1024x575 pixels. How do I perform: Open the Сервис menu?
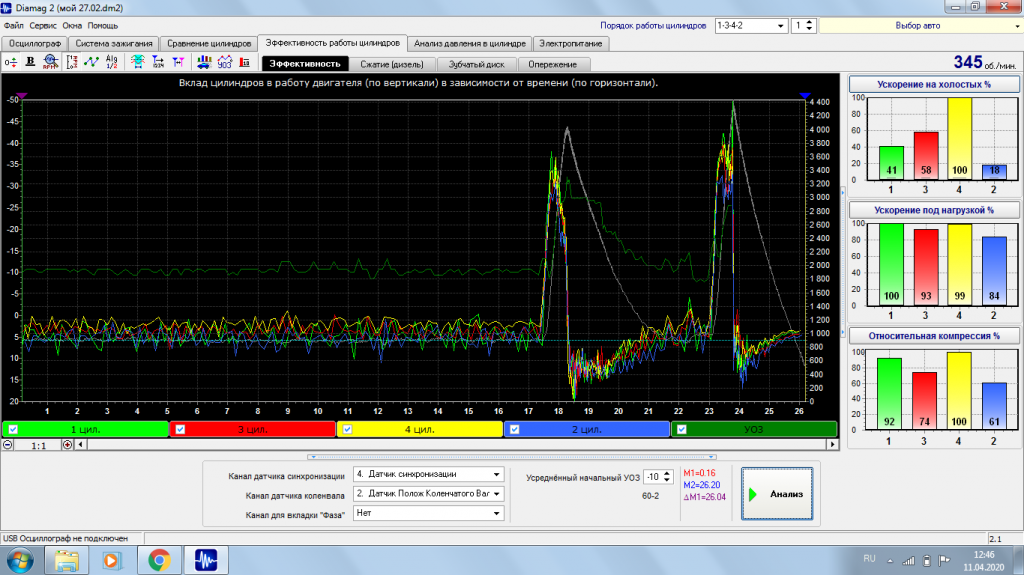pyautogui.click(x=43, y=25)
